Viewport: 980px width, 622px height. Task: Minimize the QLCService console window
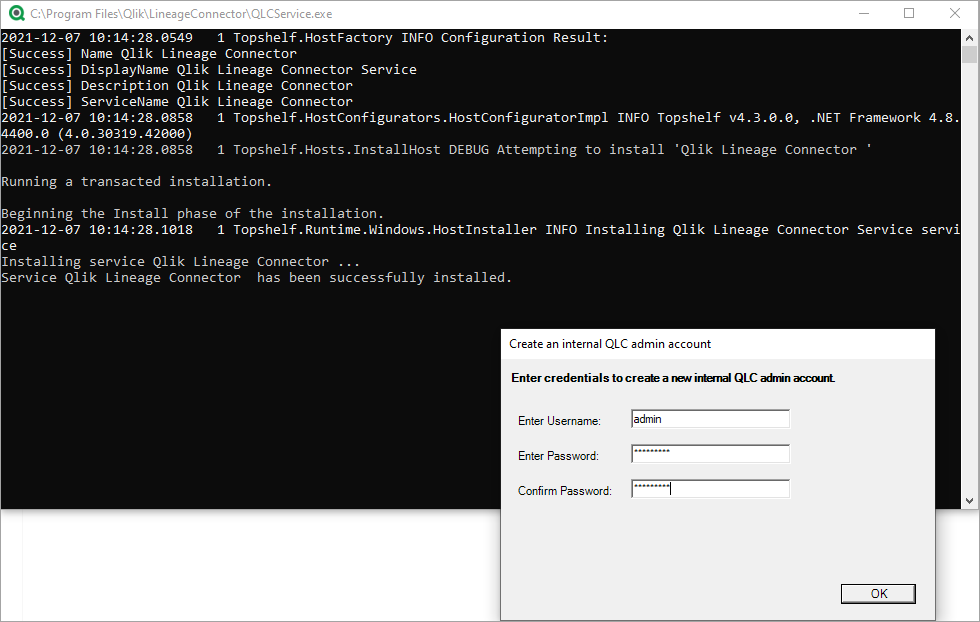[865, 13]
